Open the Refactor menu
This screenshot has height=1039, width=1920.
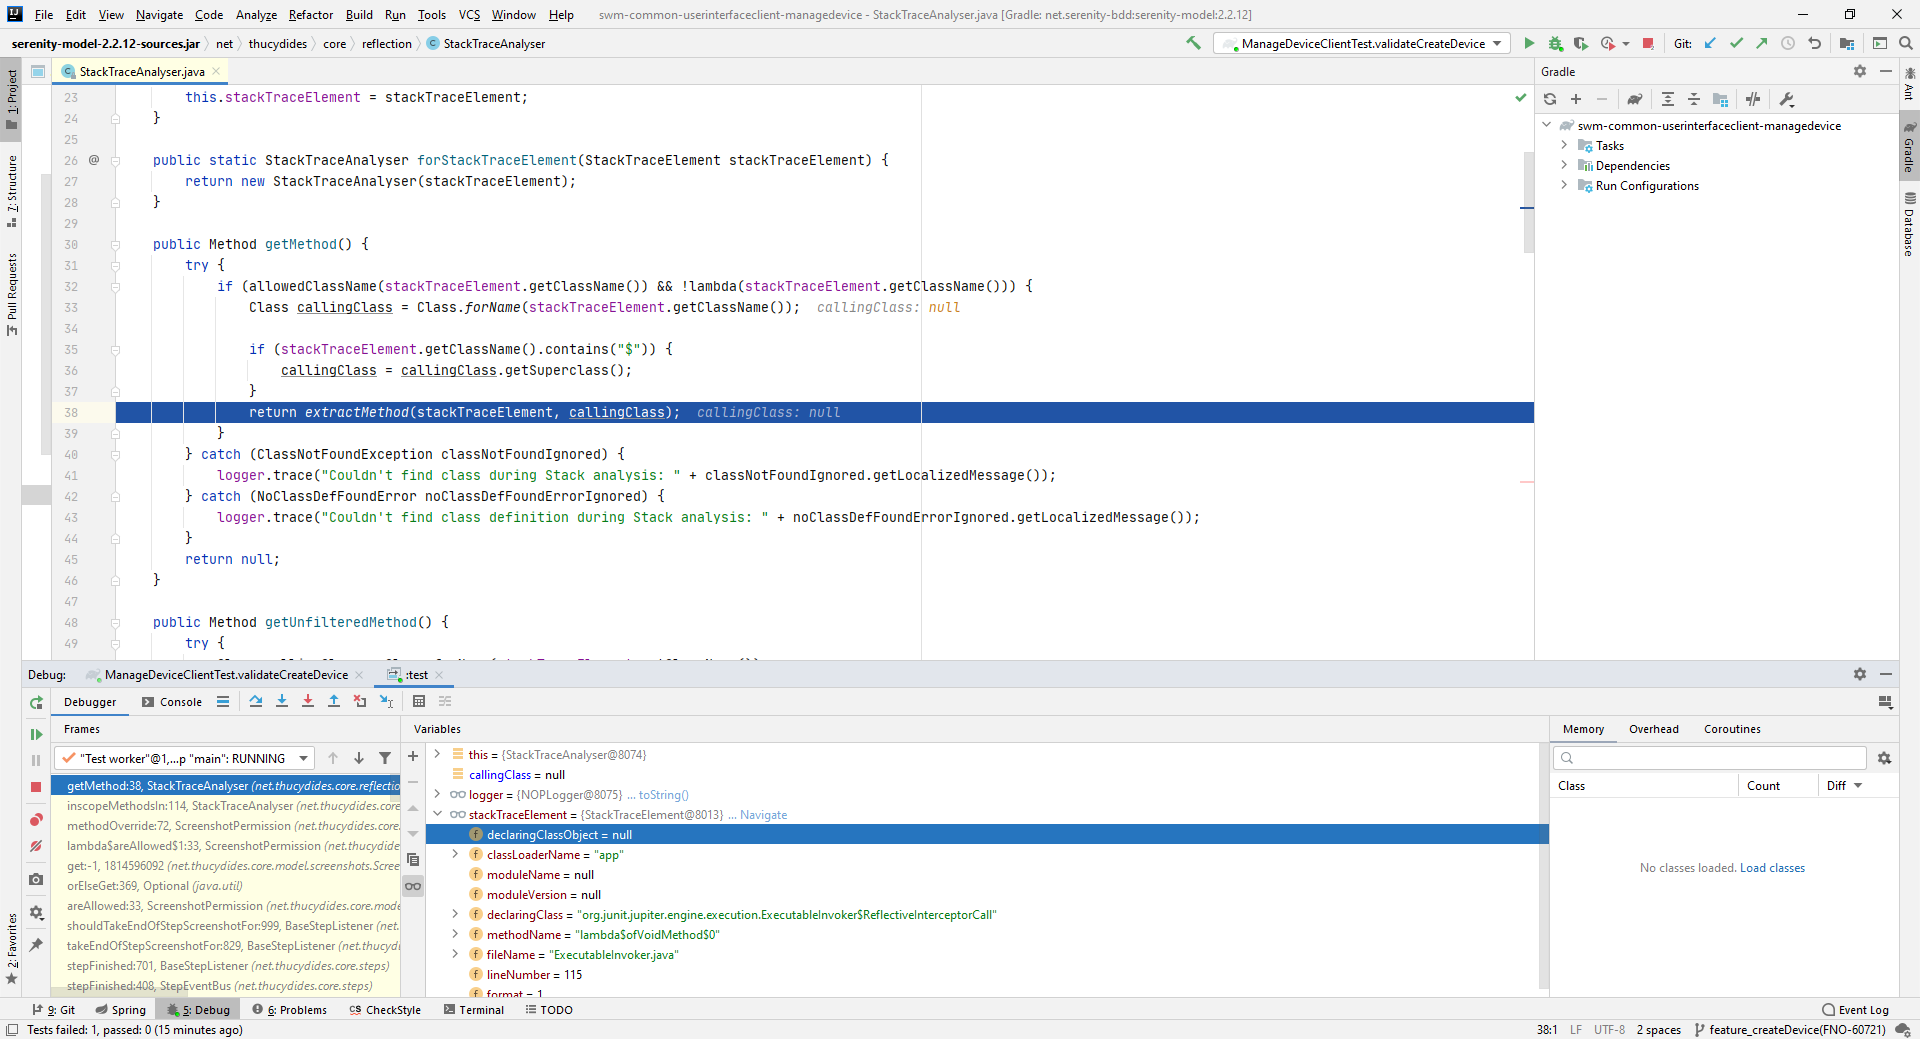311,14
